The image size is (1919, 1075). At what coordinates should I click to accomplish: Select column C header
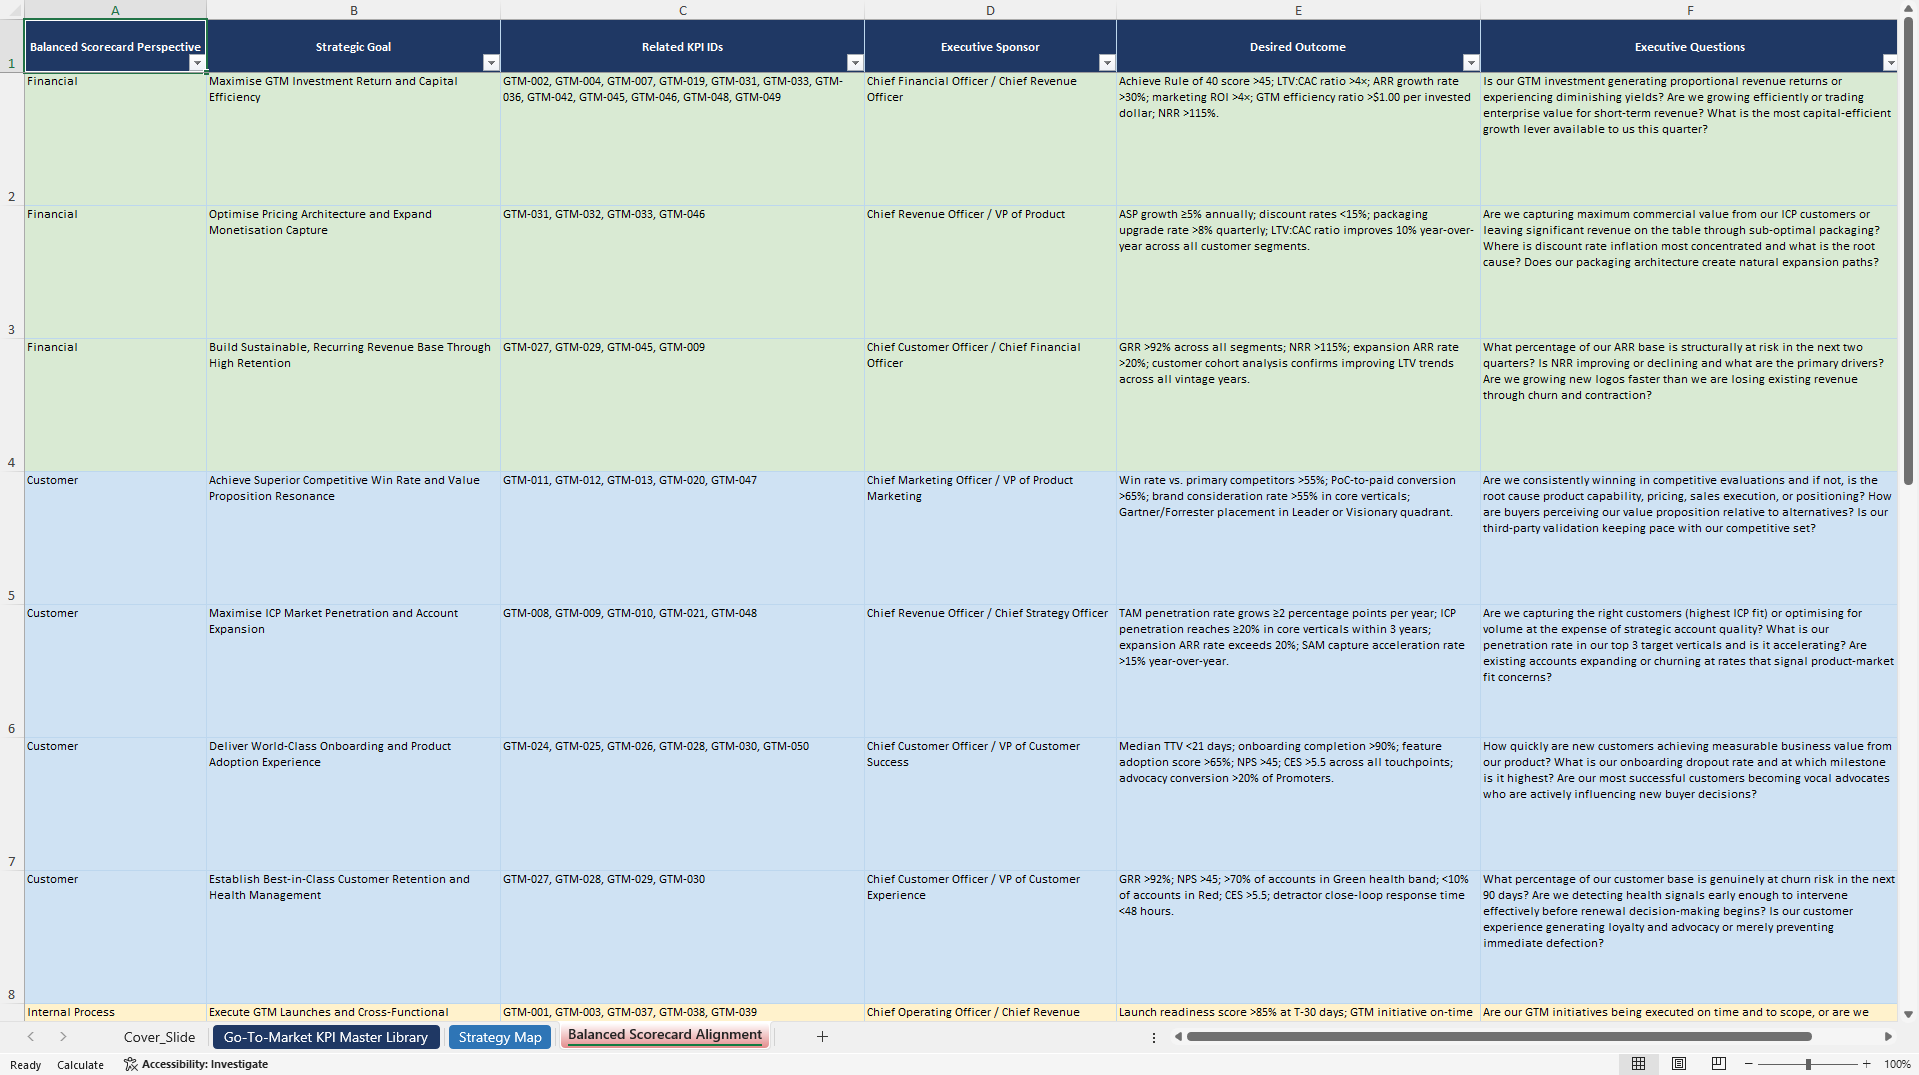[x=682, y=10]
